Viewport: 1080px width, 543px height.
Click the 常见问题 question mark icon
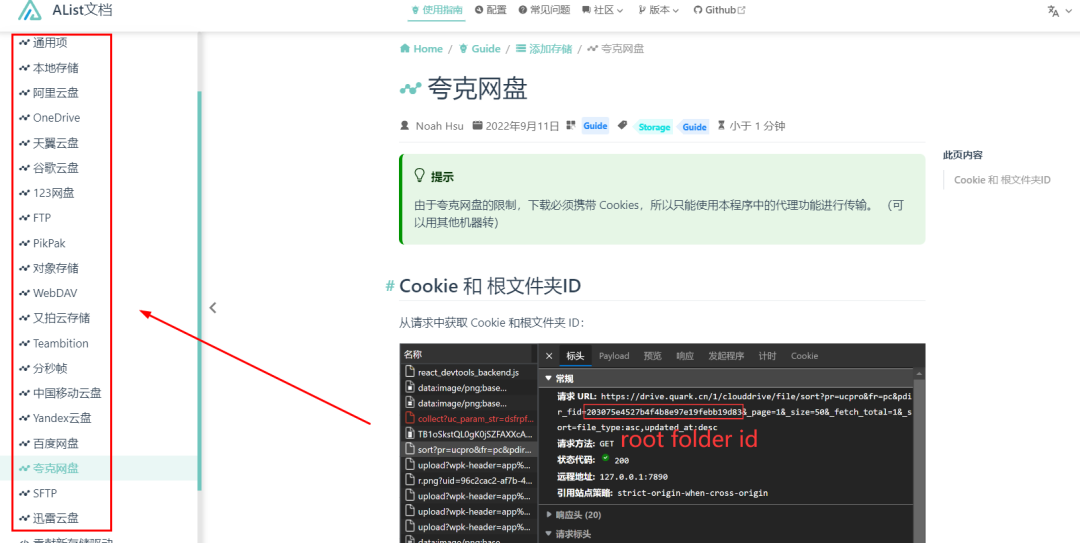523,10
